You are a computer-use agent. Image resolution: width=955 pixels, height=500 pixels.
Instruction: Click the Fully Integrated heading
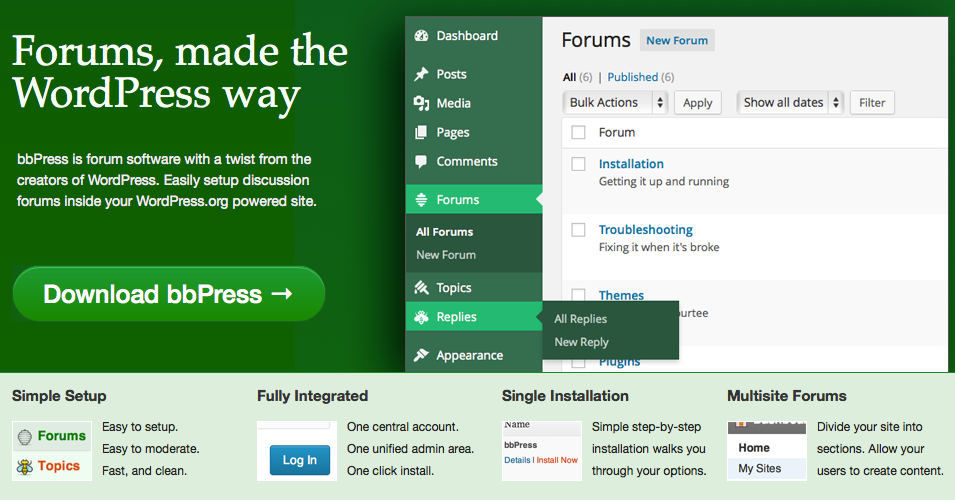coord(312,396)
